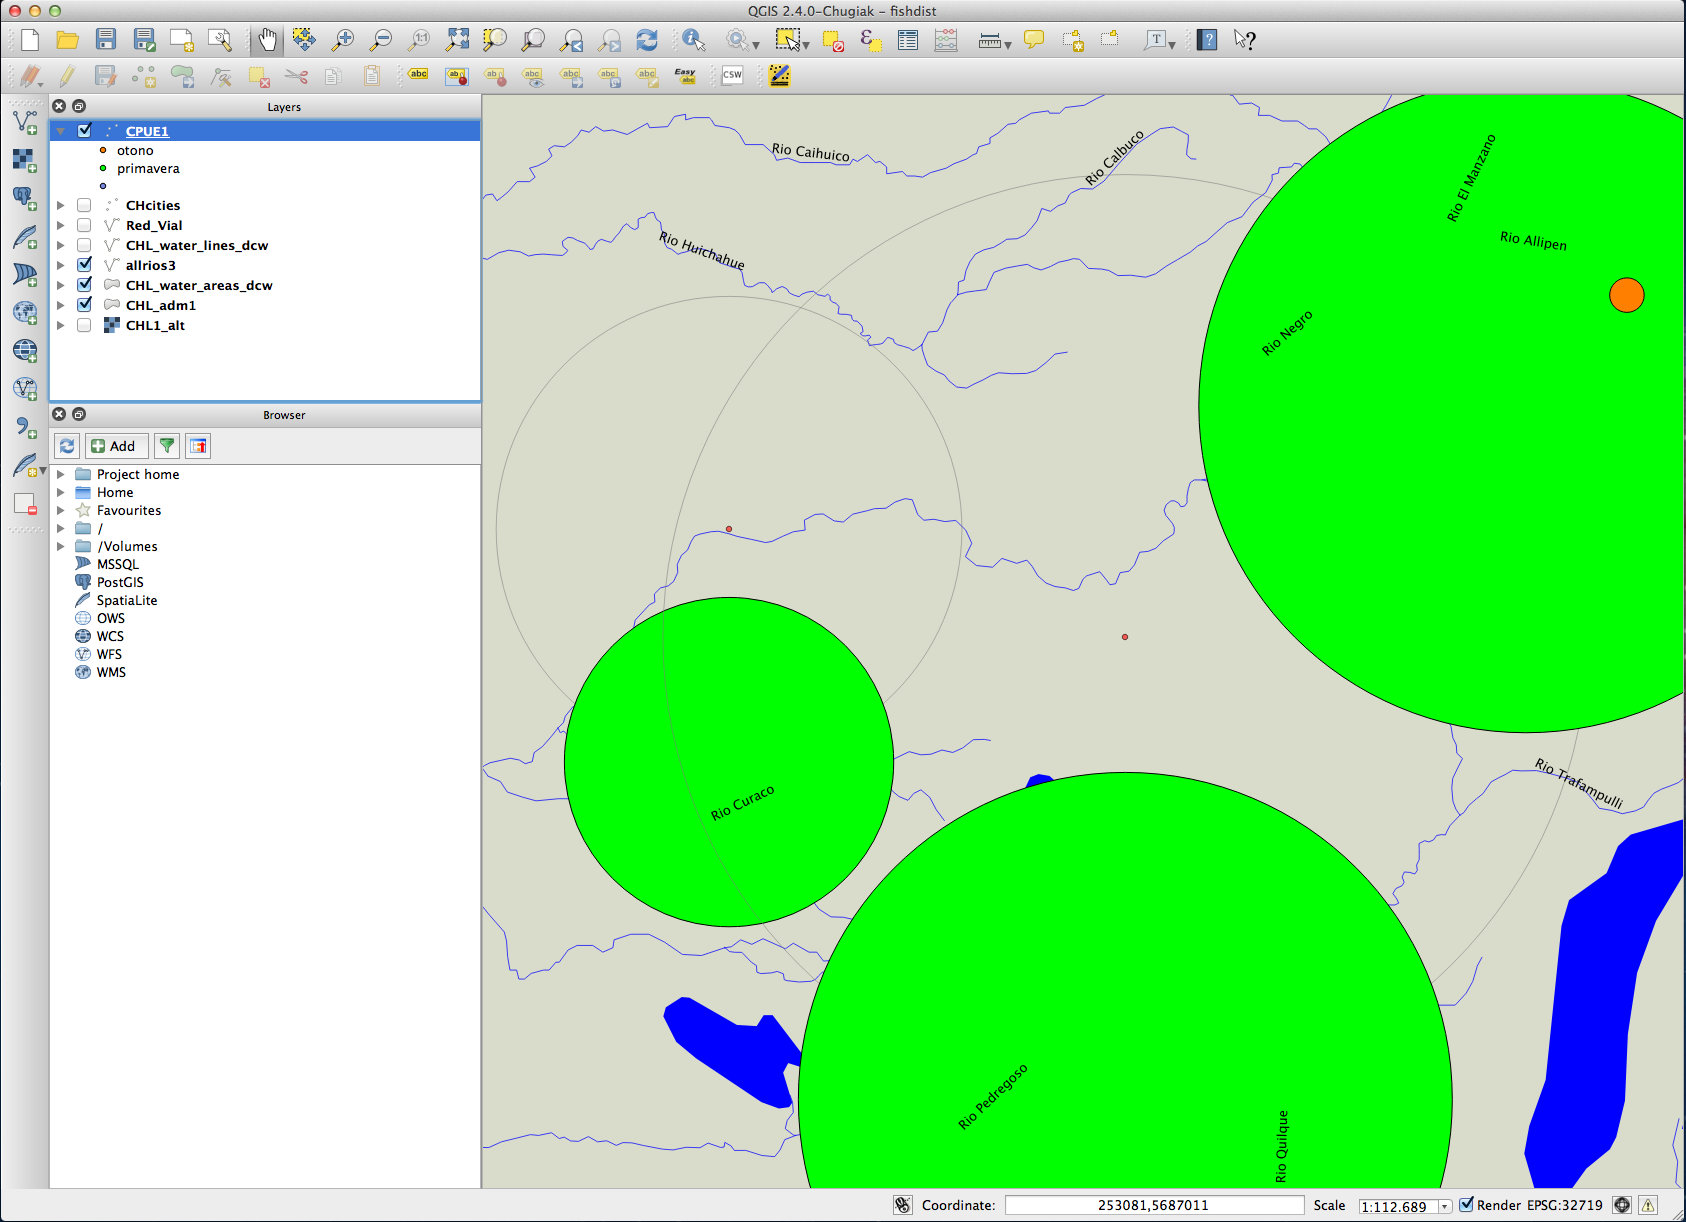1686x1222 pixels.
Task: Deselect features from all layers
Action: [x=833, y=40]
